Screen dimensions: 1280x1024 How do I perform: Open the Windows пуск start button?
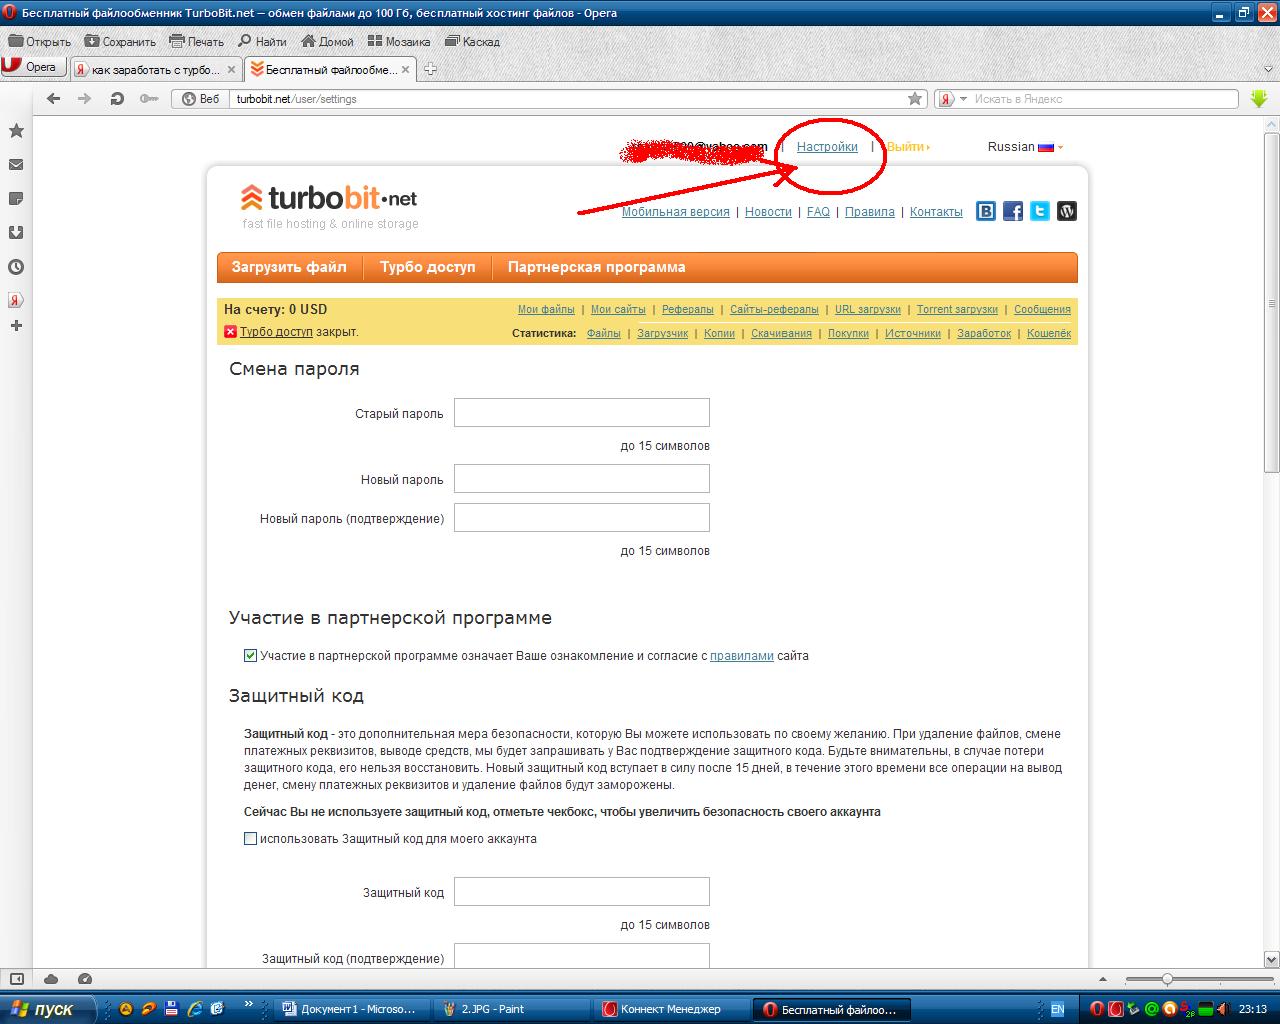48,1009
